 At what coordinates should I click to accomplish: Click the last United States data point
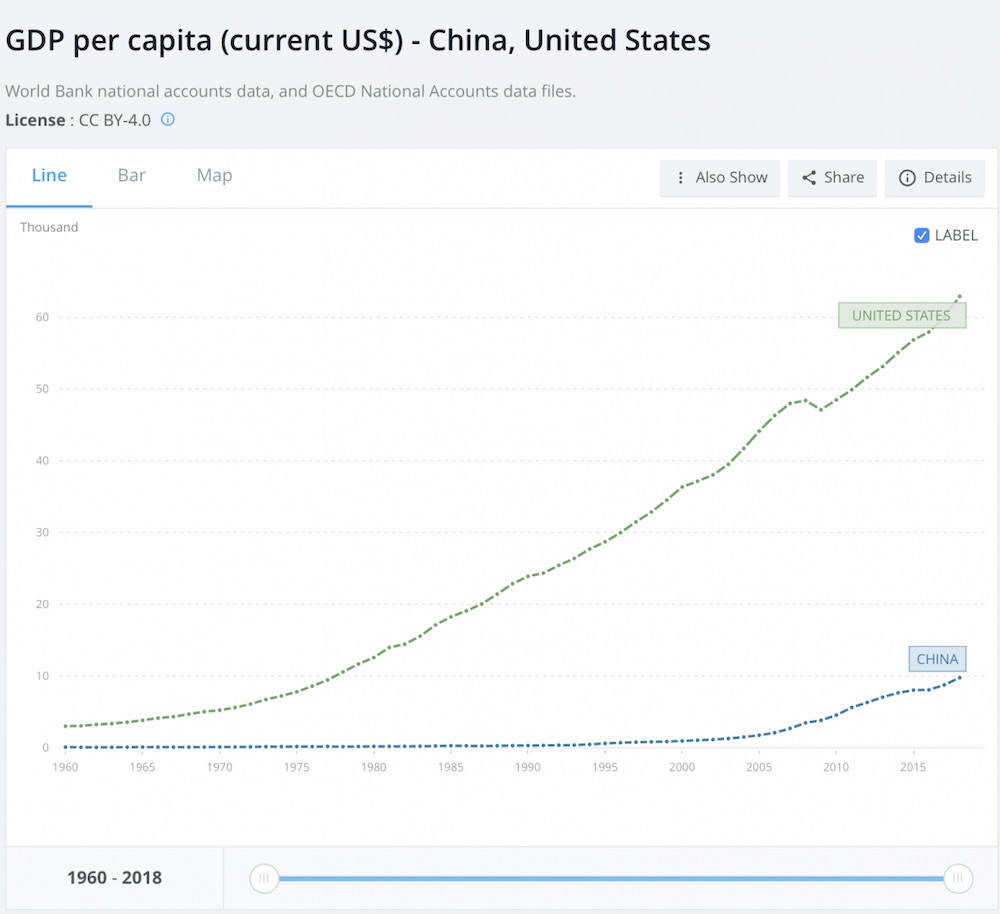click(x=960, y=296)
